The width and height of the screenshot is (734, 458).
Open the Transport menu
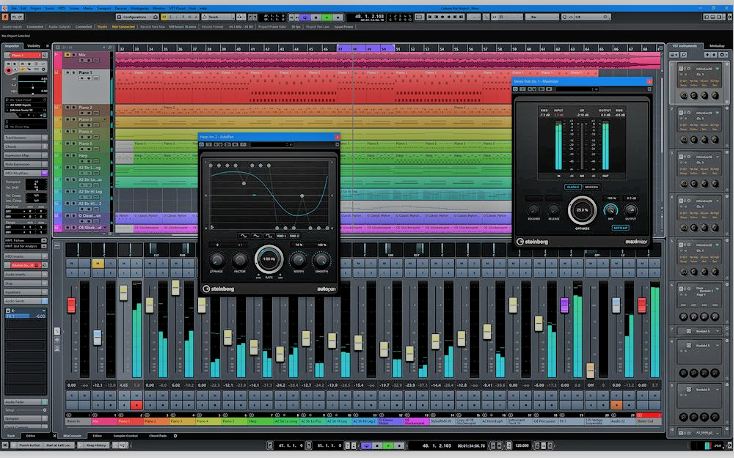(104, 8)
